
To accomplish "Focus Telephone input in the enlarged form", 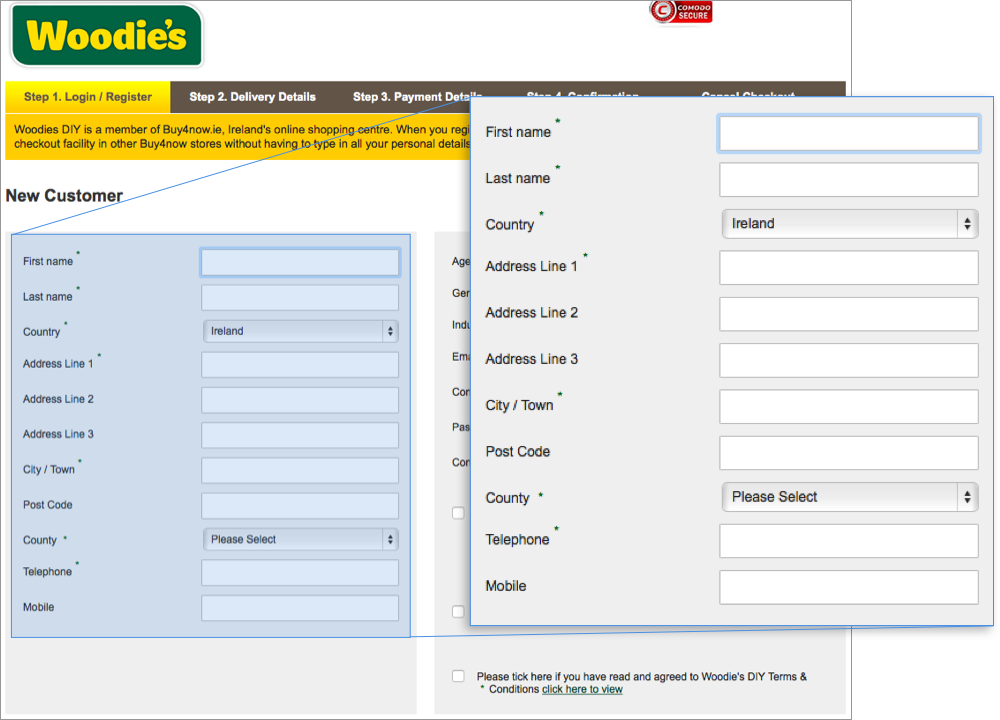I will [848, 541].
